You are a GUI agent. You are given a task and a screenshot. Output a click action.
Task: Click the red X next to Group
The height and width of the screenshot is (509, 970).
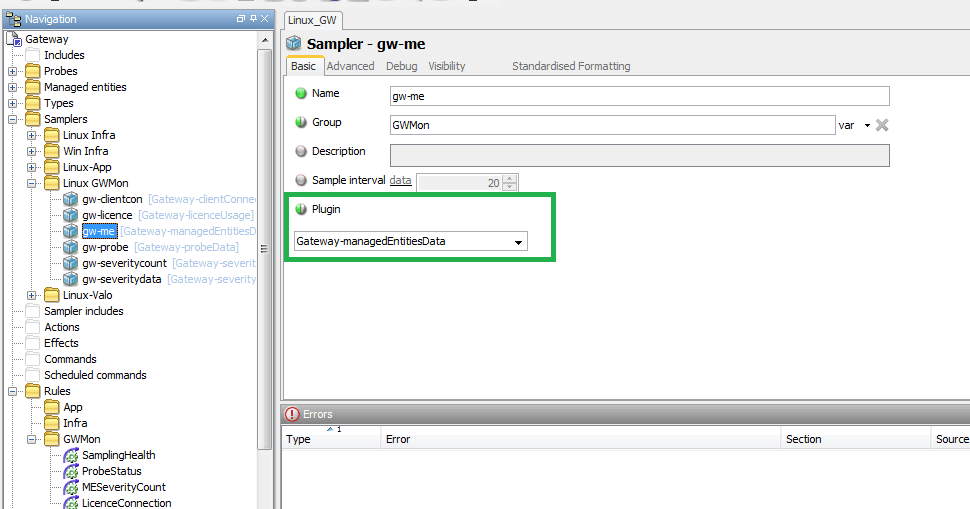(882, 125)
